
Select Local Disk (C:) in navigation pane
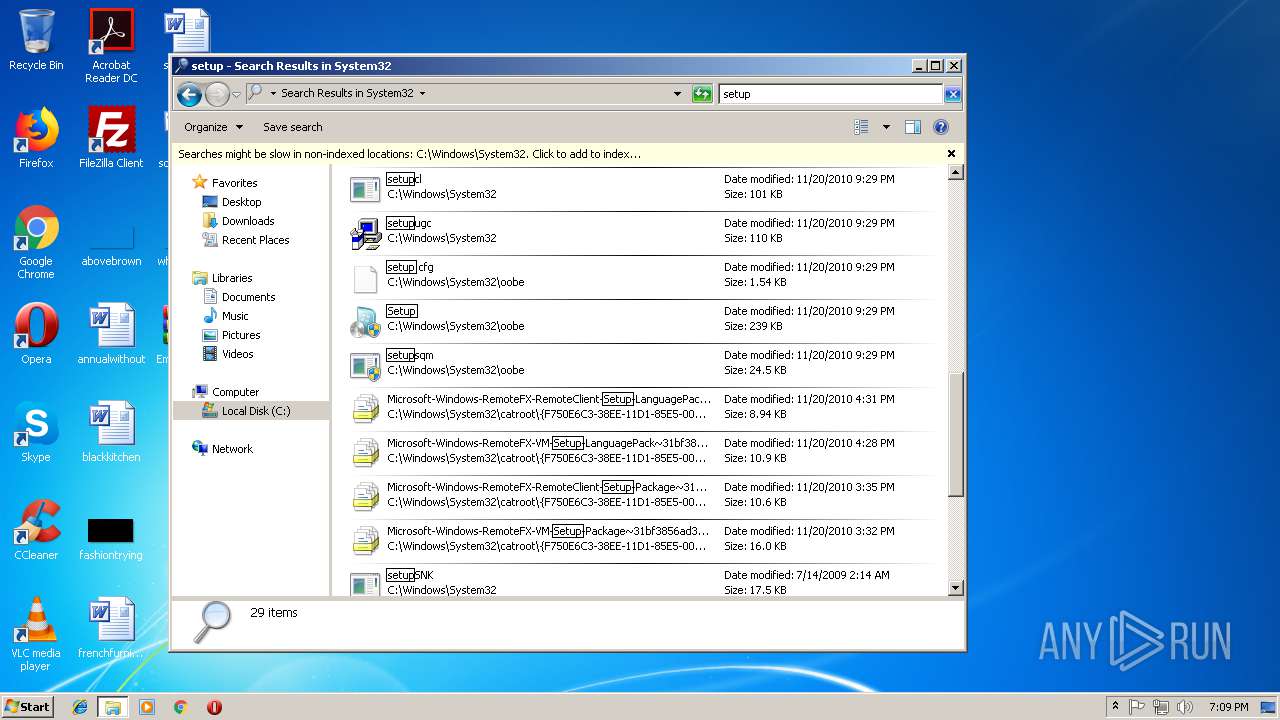coord(256,411)
